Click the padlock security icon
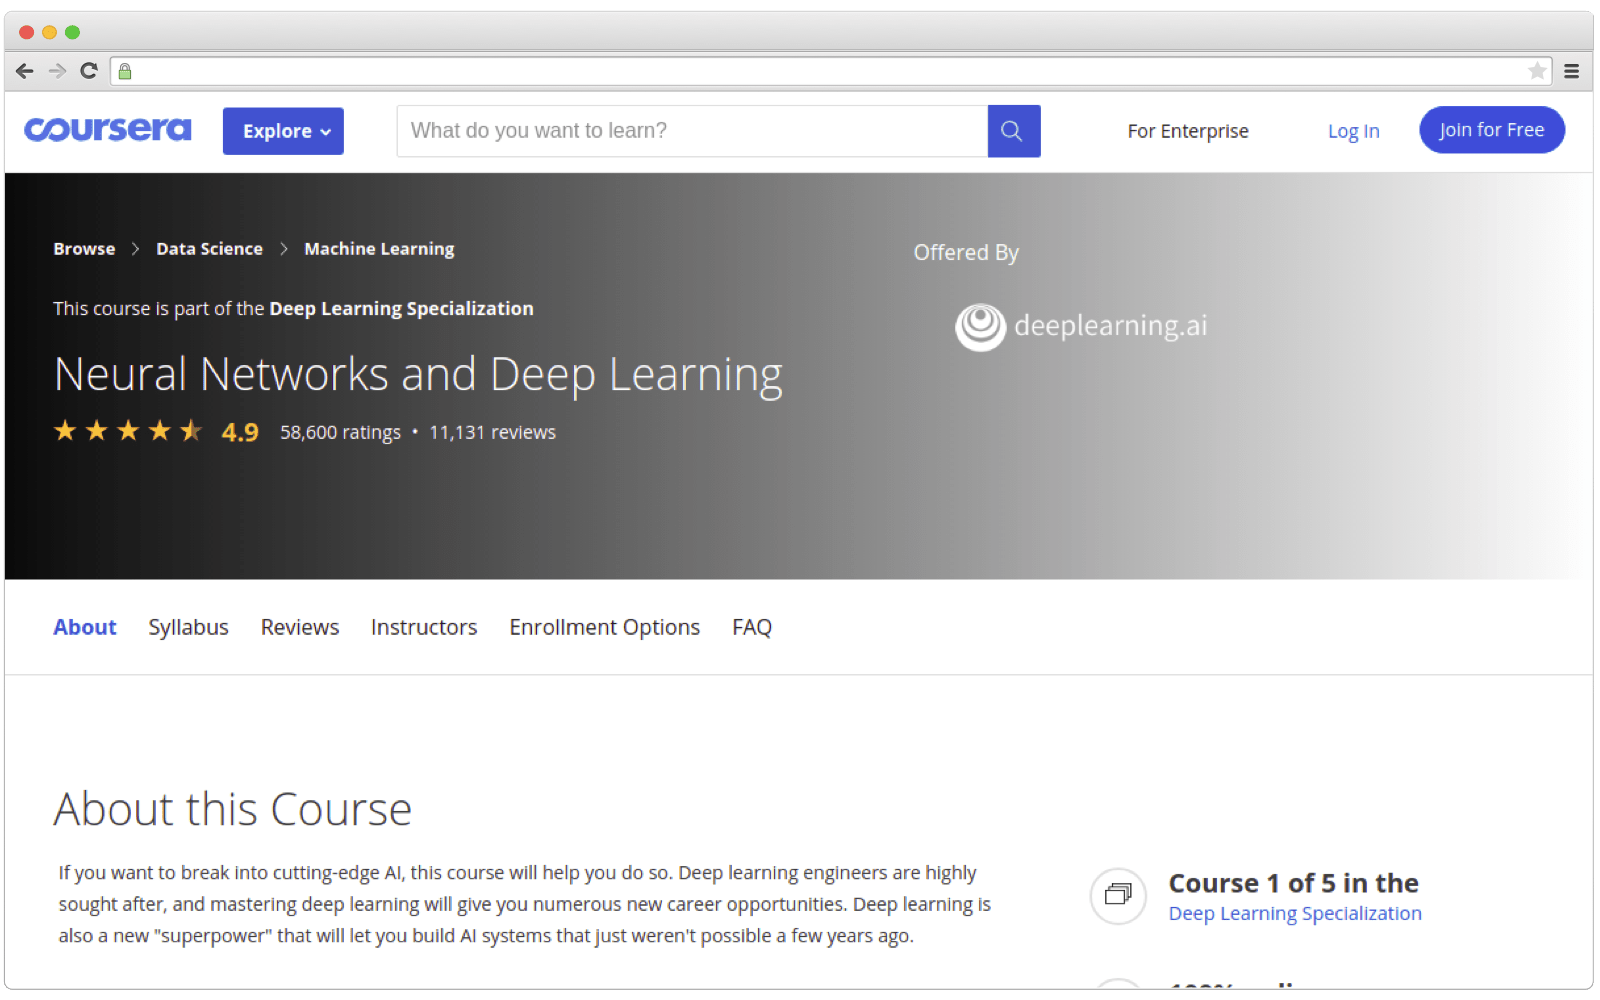The height and width of the screenshot is (1000, 1600). point(125,71)
